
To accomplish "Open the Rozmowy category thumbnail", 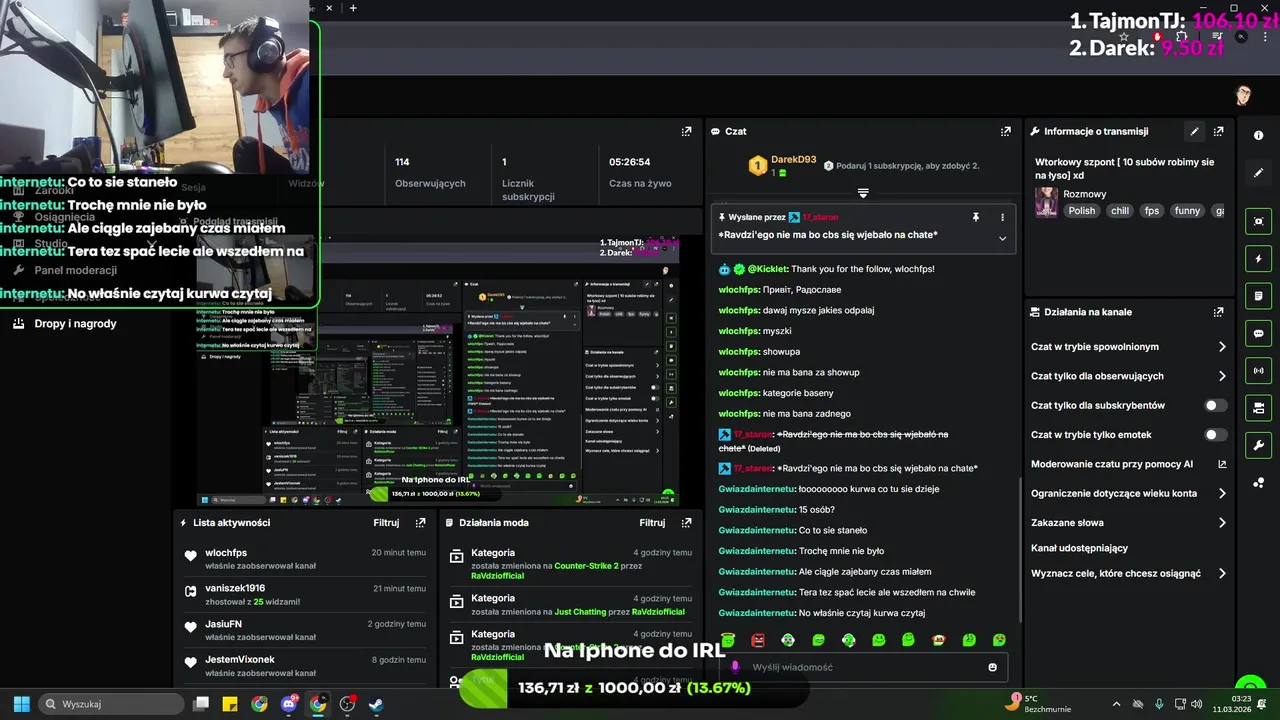I will coord(1046,202).
